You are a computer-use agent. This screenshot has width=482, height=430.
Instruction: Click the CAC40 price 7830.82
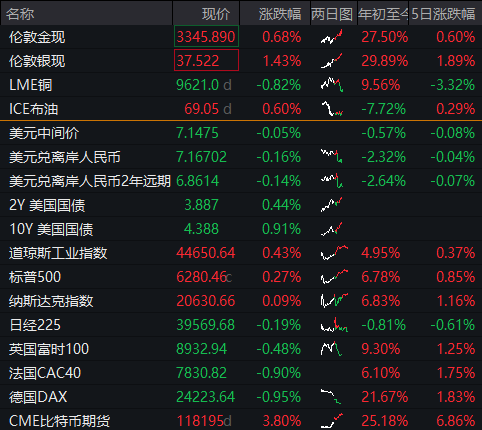[x=201, y=373]
